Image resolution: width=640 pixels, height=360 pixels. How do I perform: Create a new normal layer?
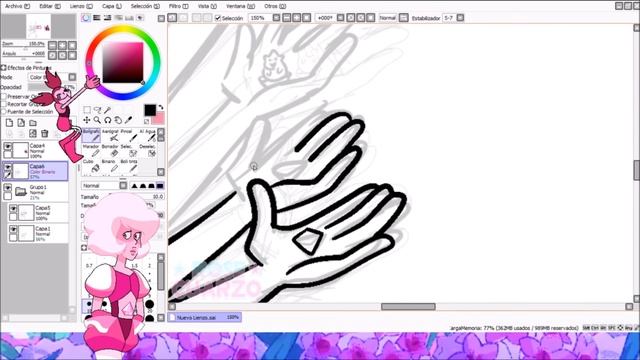click(9, 122)
